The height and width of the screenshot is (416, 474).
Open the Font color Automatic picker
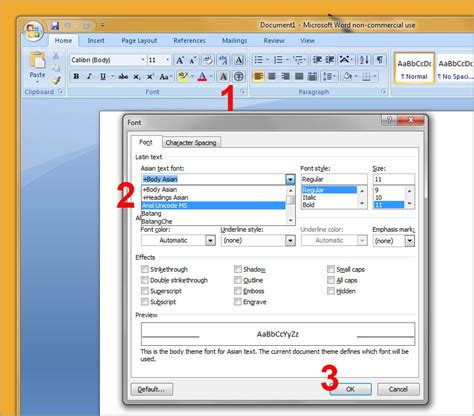click(x=178, y=240)
